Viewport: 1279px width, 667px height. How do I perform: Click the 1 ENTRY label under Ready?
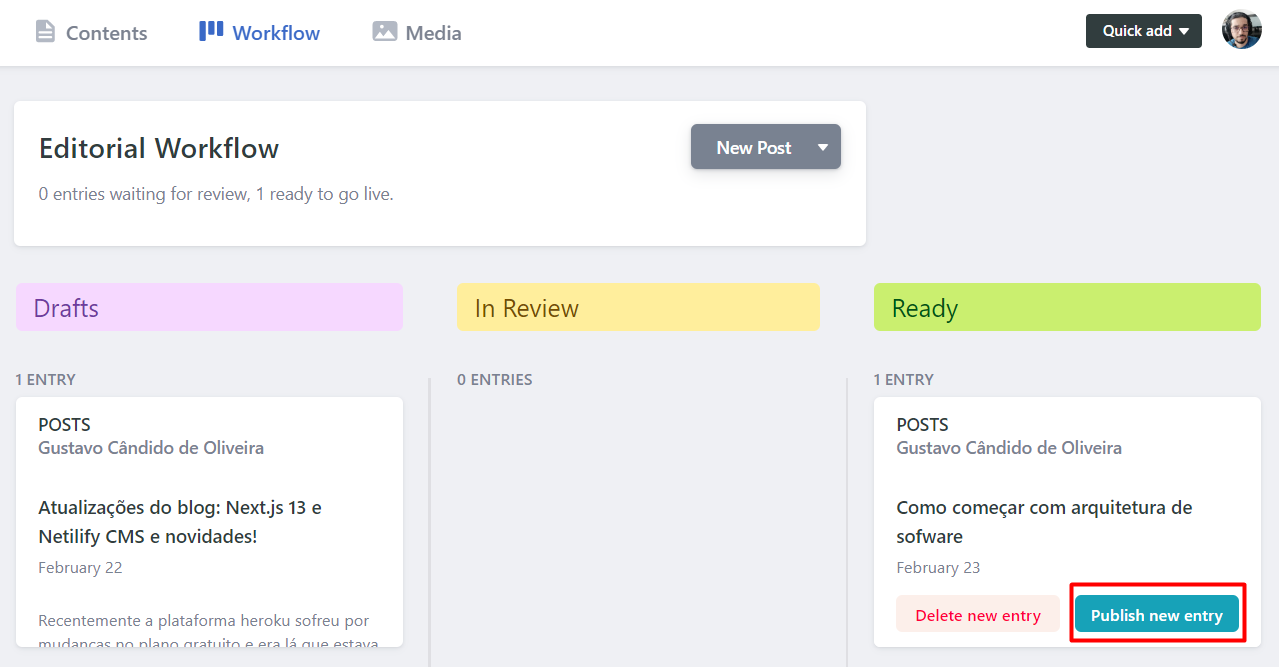click(x=903, y=380)
